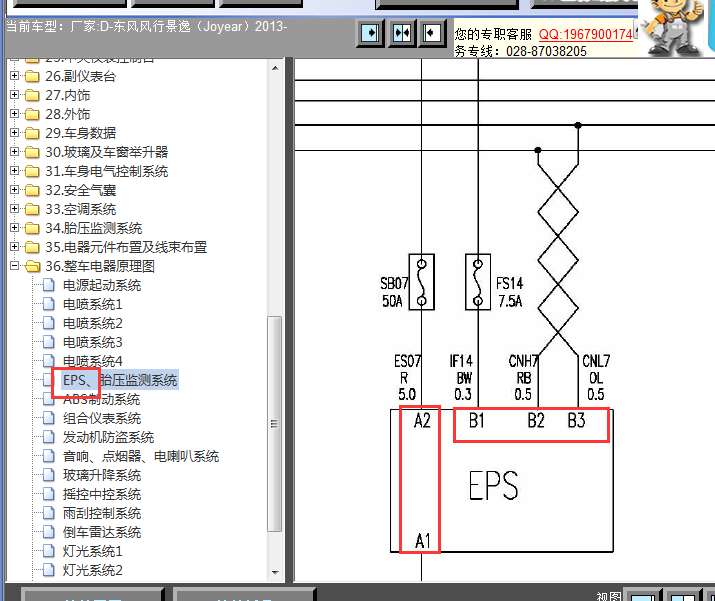Click the EPS module label in diagram

(x=493, y=486)
